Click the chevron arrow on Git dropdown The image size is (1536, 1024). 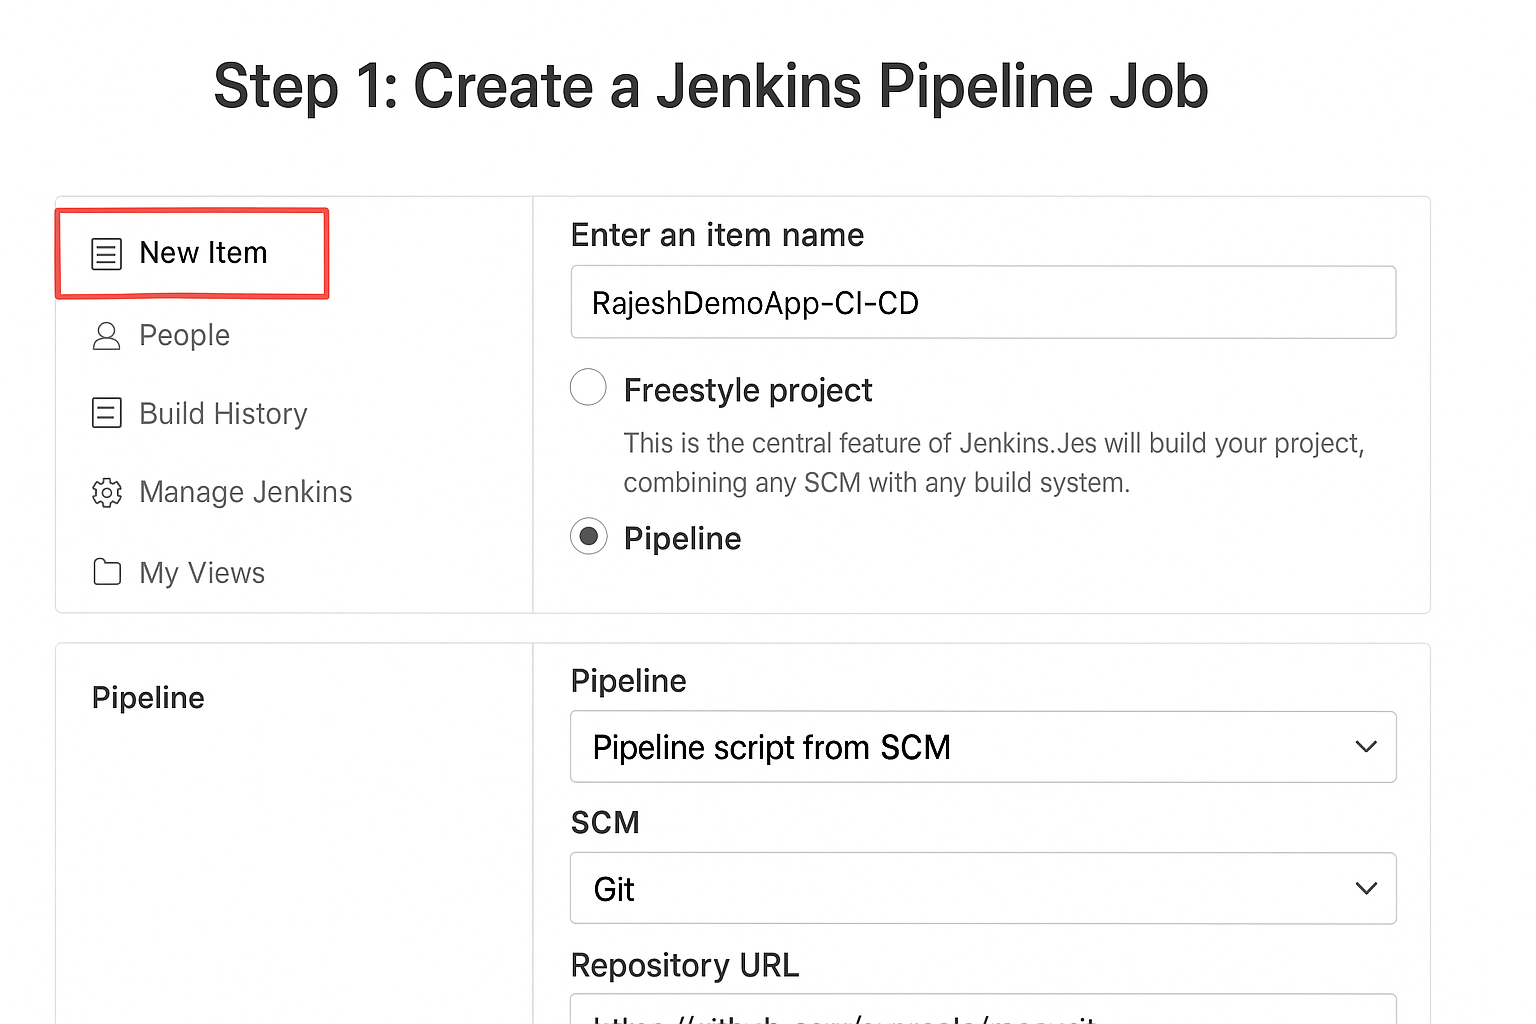(1366, 888)
